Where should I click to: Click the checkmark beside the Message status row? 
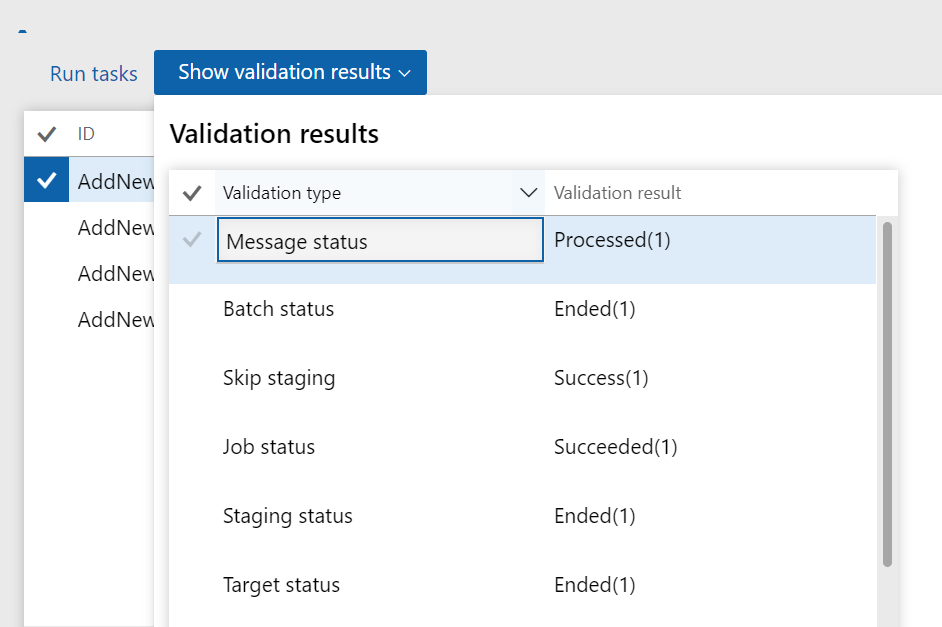tap(192, 239)
